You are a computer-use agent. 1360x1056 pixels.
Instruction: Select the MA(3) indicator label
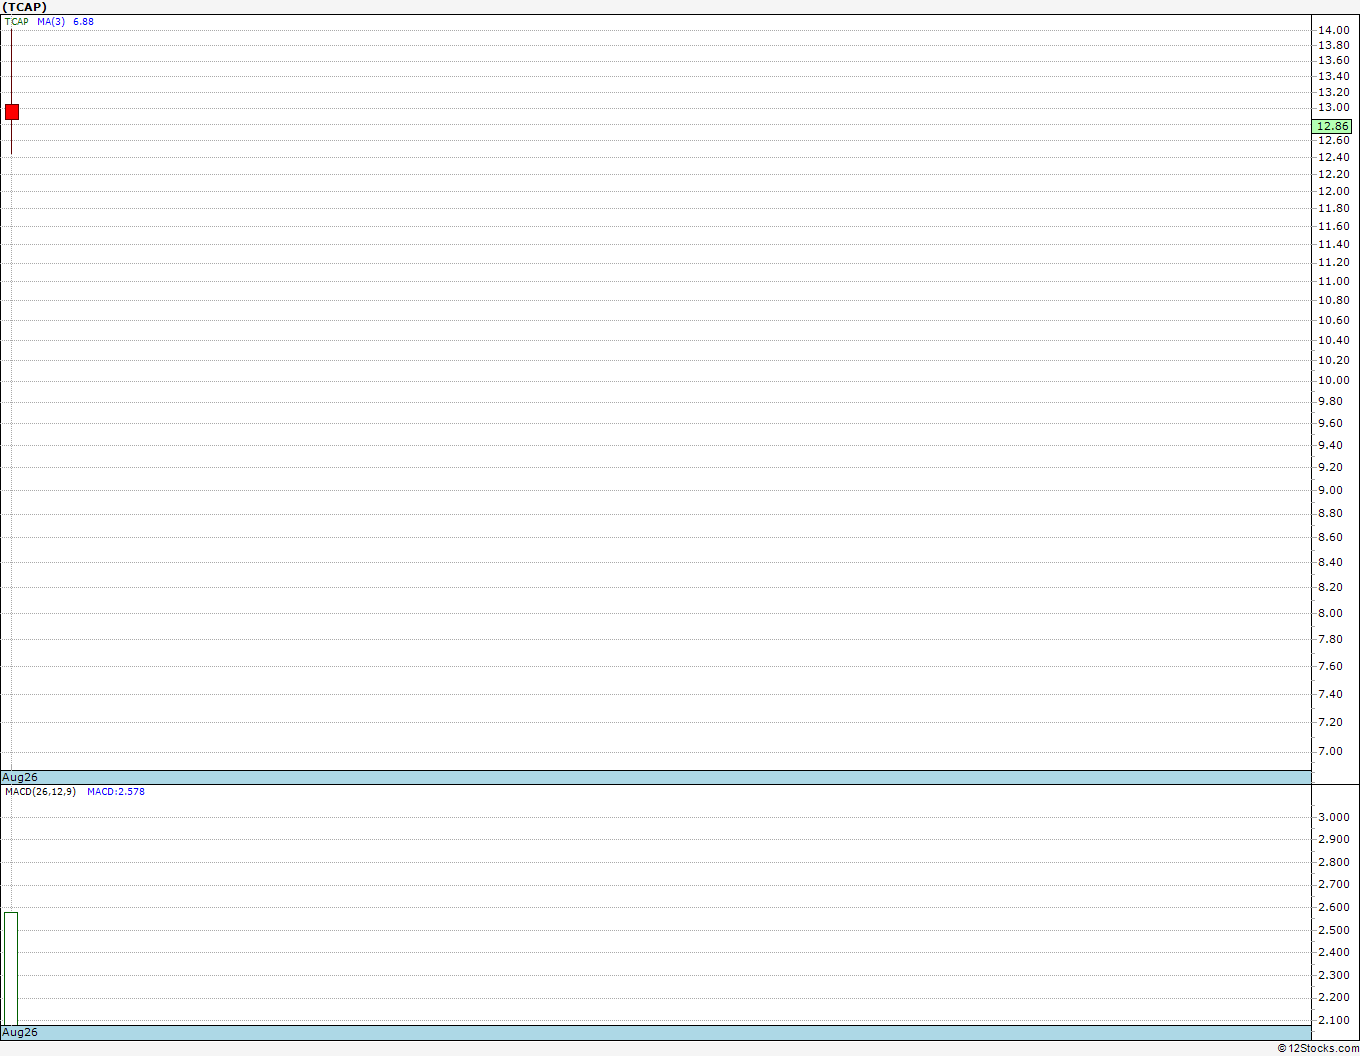pos(51,21)
